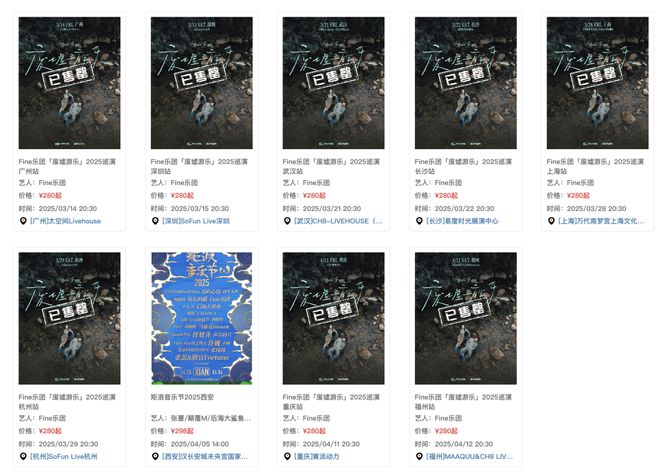660x473 pixels.
Task: Open the 重庆站 poster dated 4/11
Action: pos(333,318)
